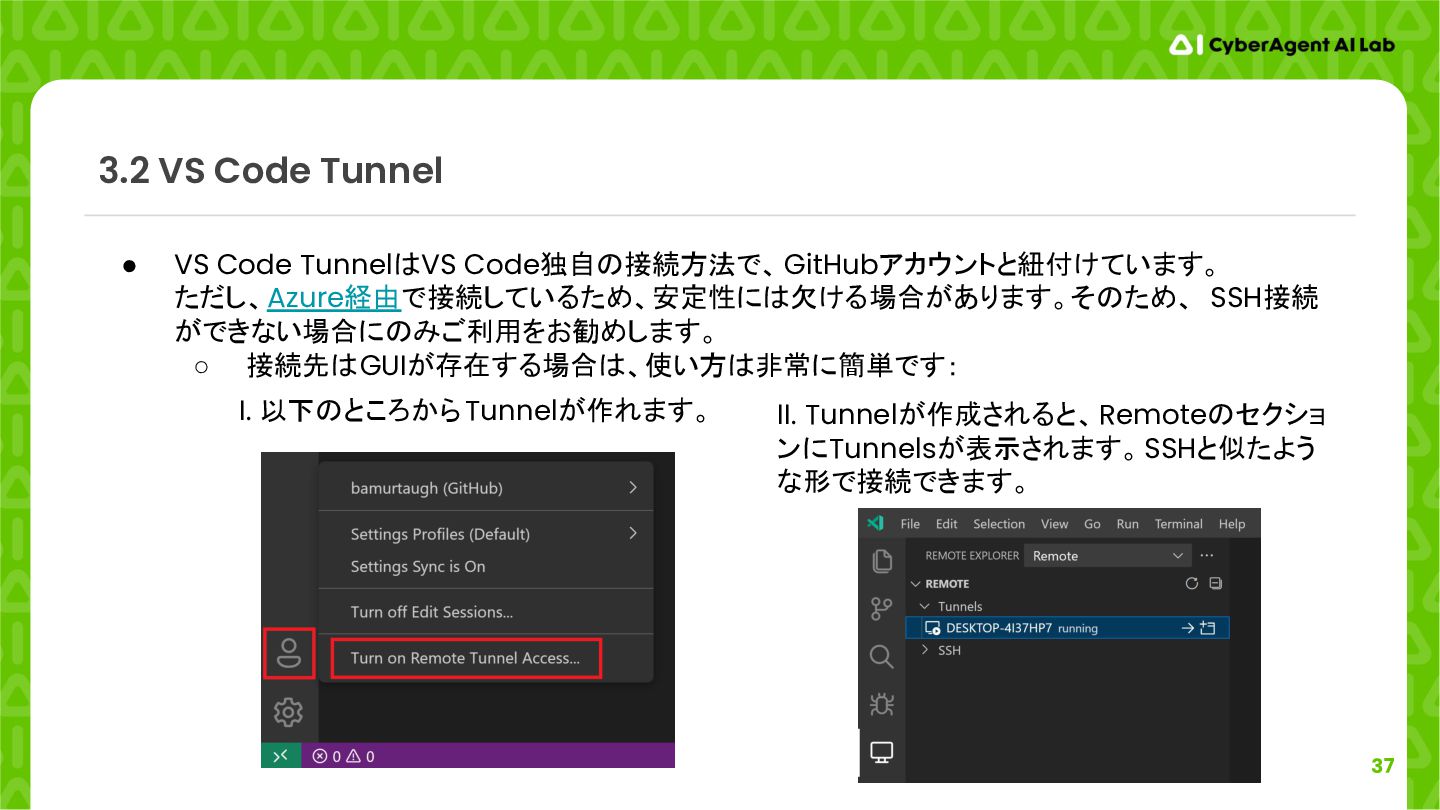
Task: Open the Selection menu
Action: (x=999, y=524)
